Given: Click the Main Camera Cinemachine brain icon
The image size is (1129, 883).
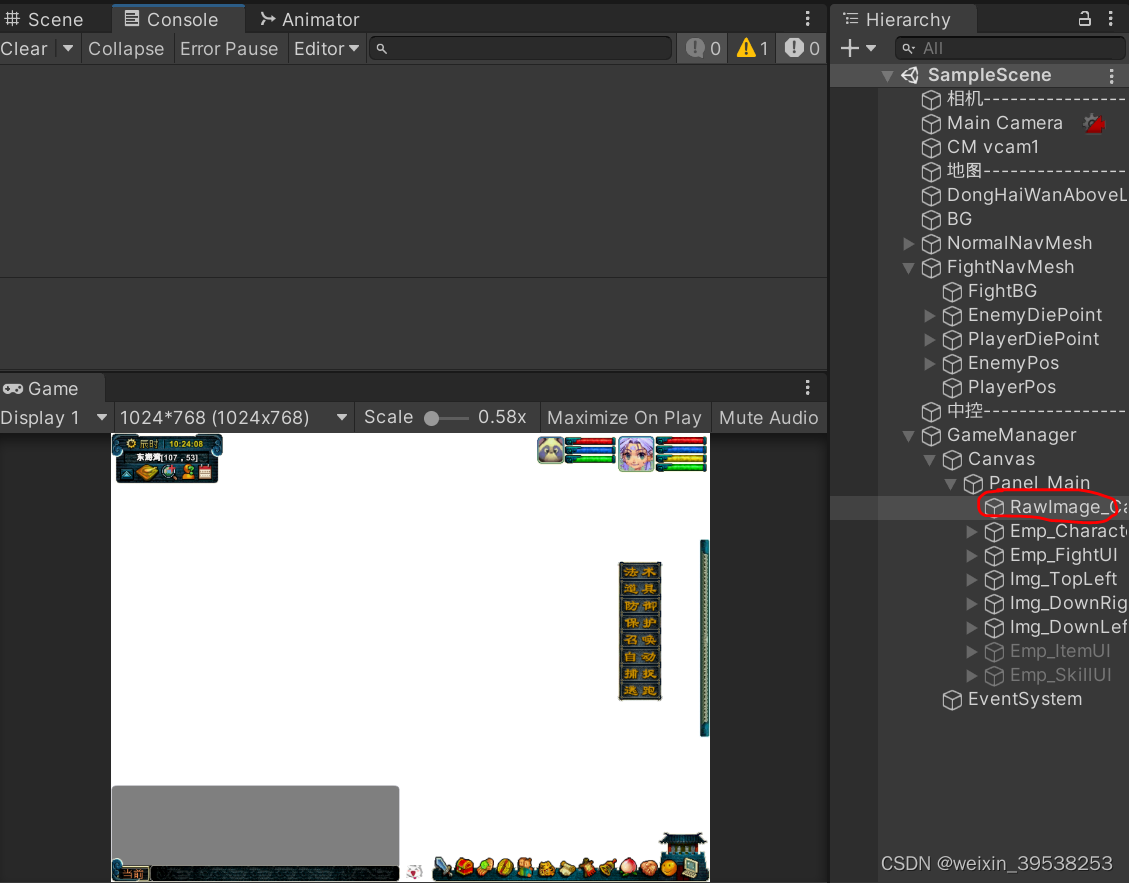Looking at the screenshot, I should click(x=1094, y=123).
